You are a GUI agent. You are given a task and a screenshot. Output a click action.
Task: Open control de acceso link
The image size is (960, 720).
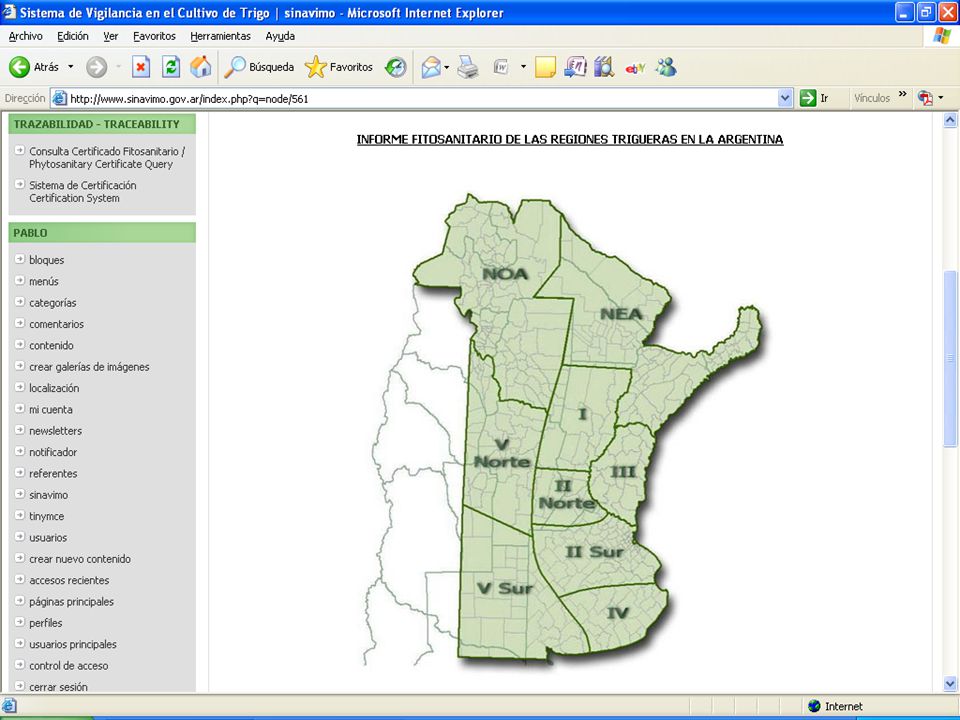tap(69, 666)
